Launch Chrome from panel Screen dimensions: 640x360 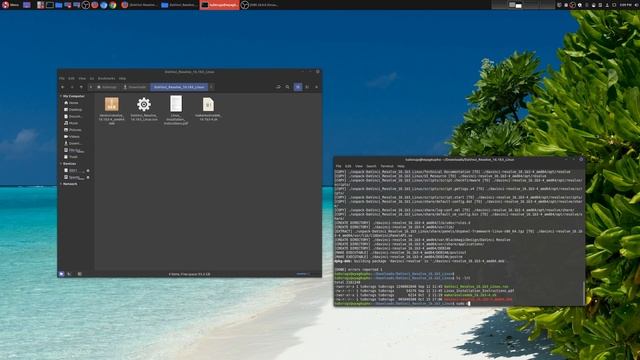coord(113,5)
